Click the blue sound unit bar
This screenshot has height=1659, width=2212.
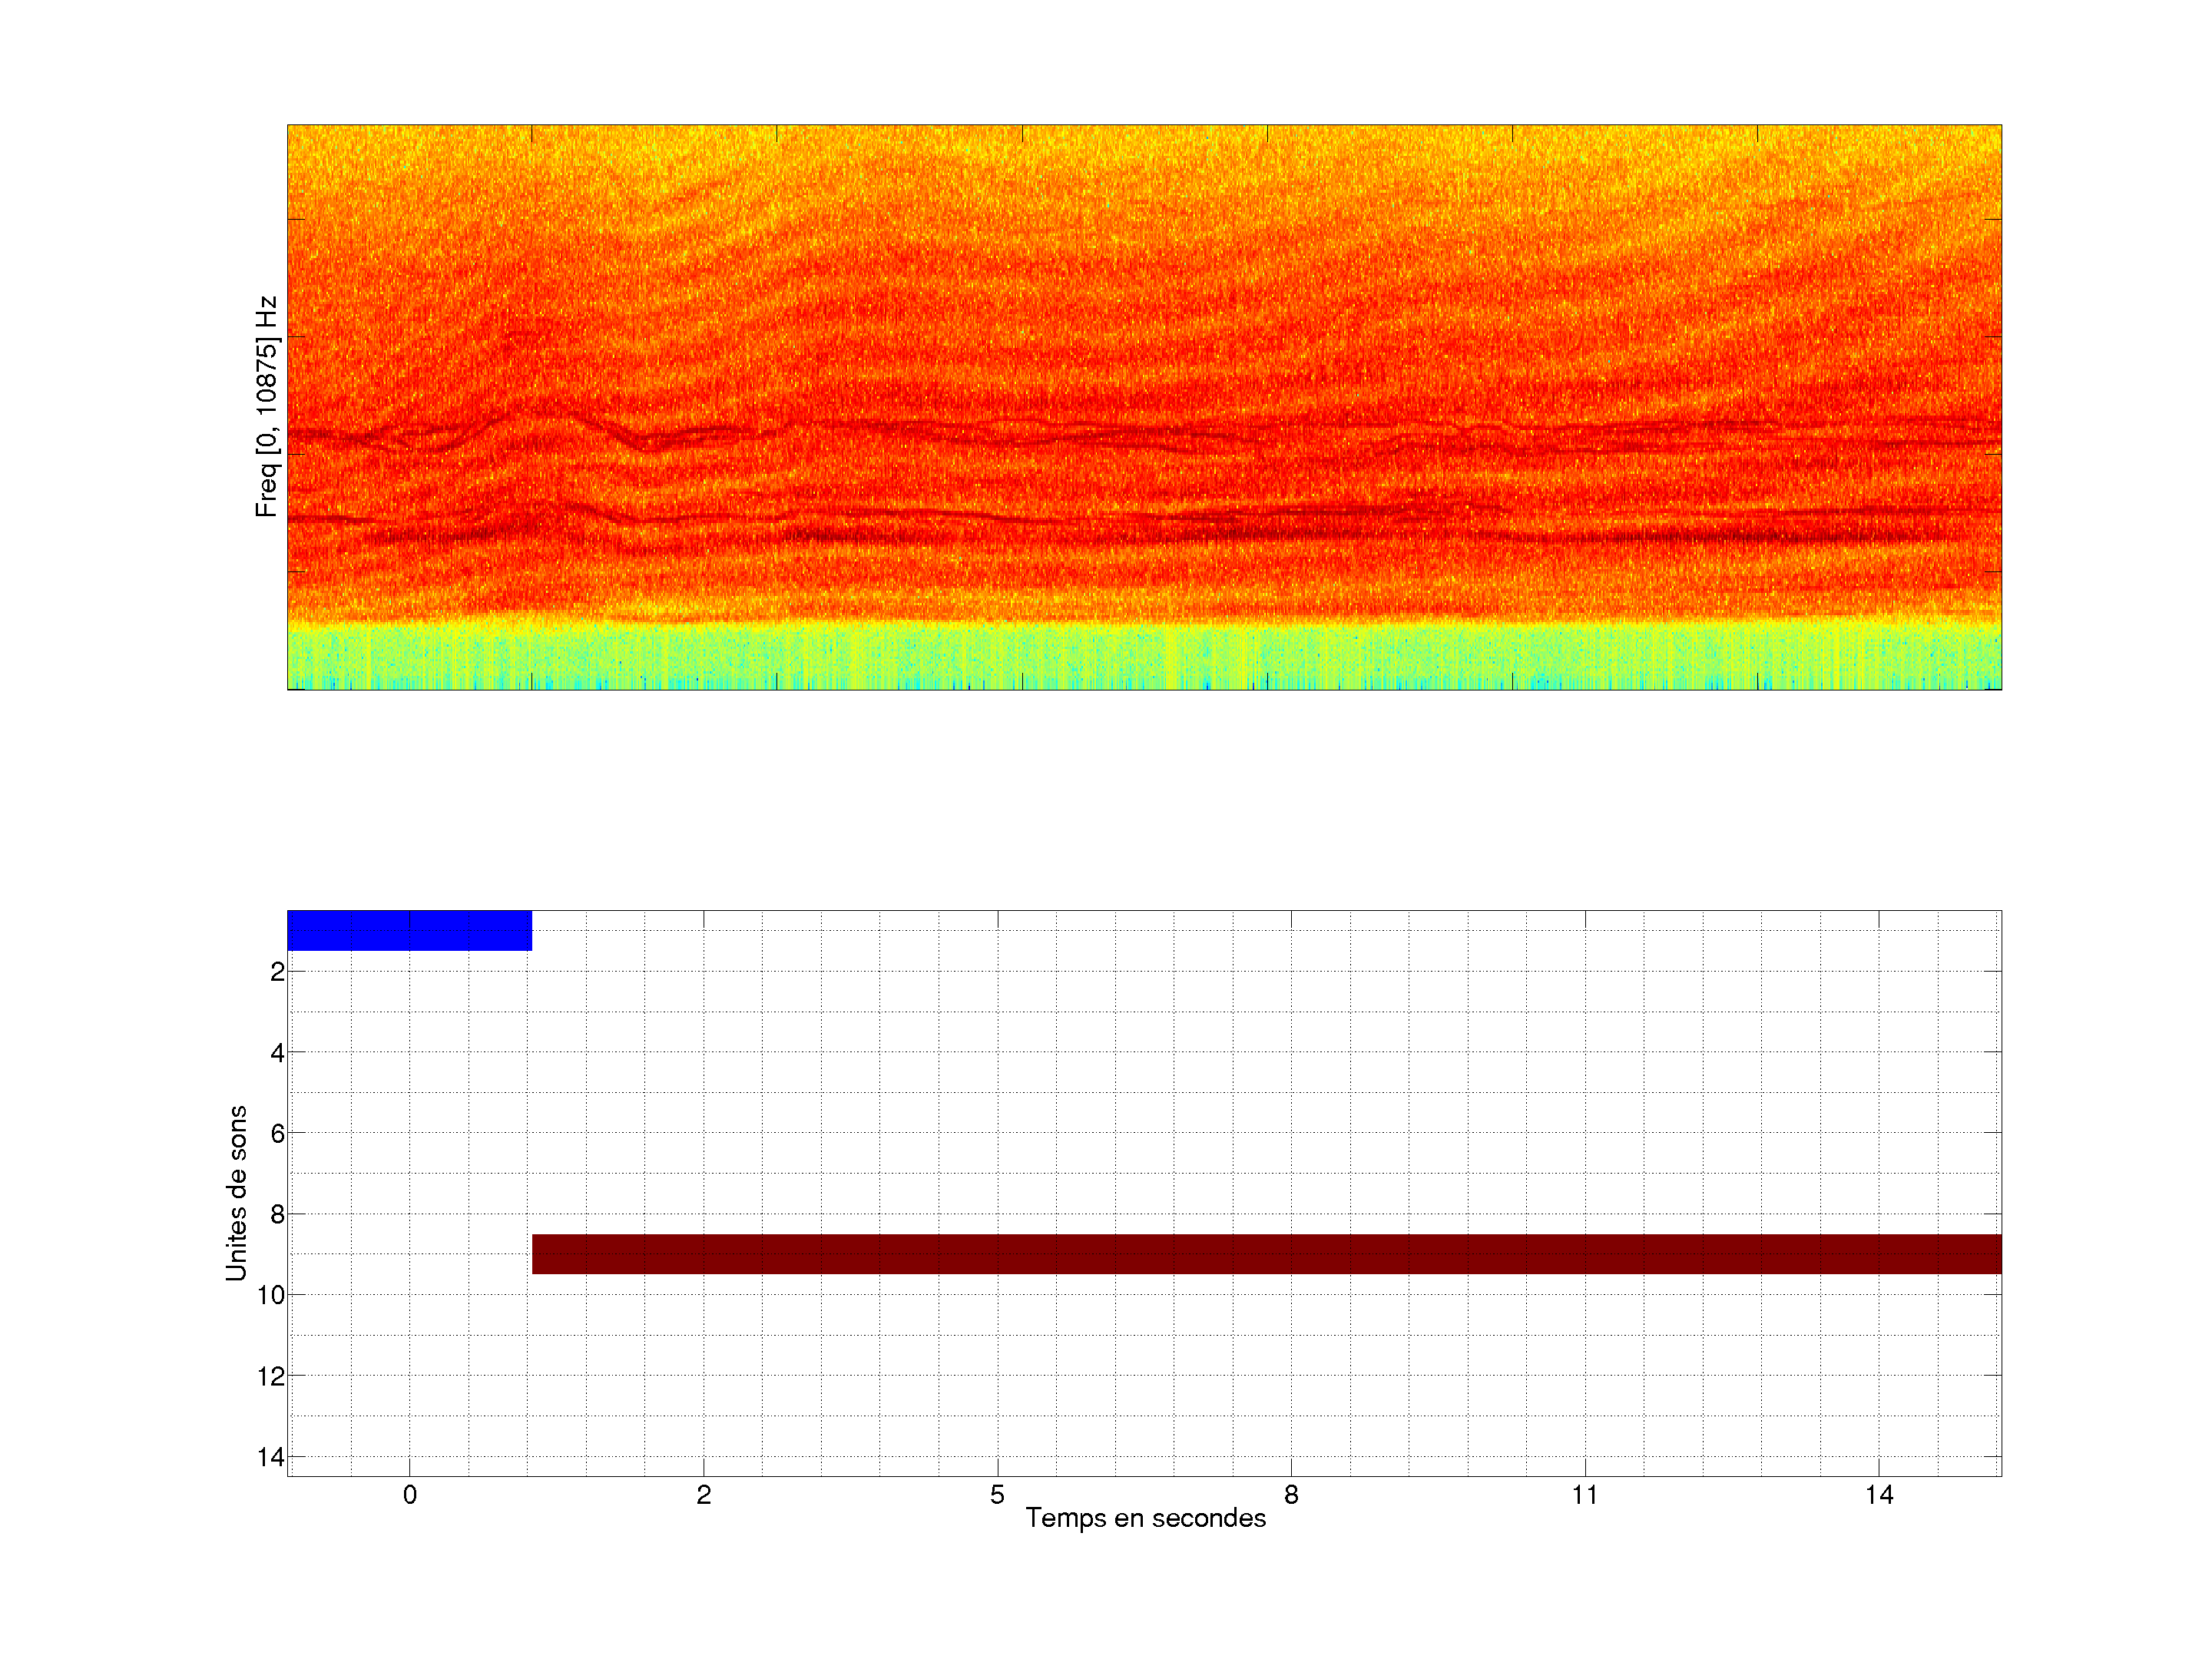pos(409,930)
